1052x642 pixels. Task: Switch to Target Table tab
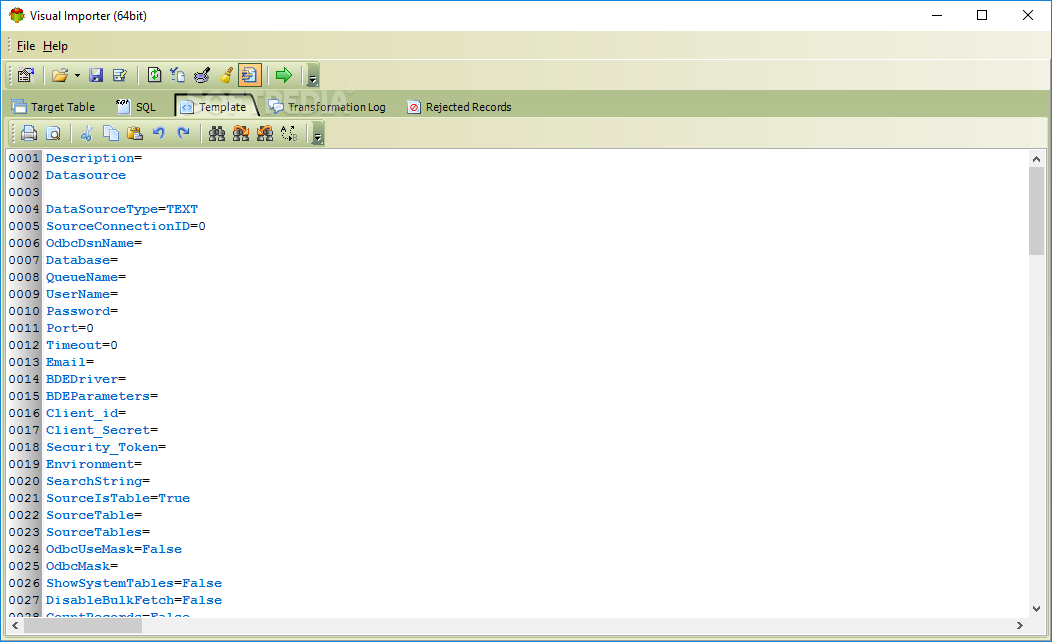point(54,107)
